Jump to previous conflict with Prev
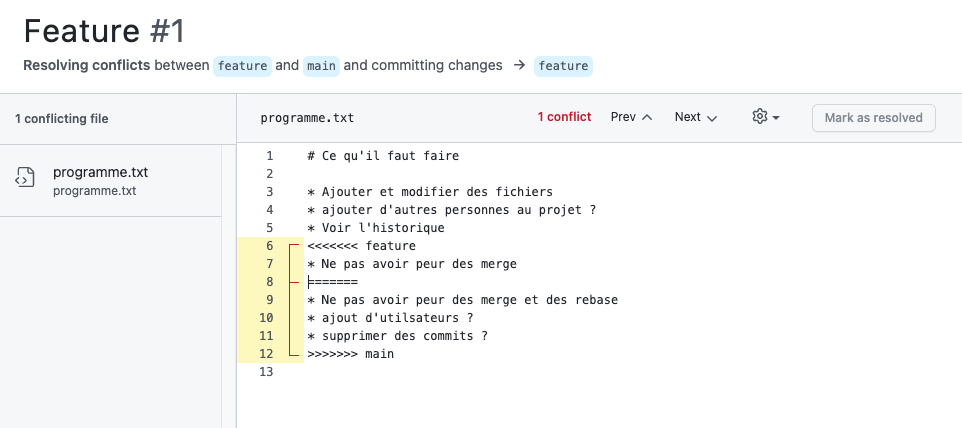 [631, 117]
